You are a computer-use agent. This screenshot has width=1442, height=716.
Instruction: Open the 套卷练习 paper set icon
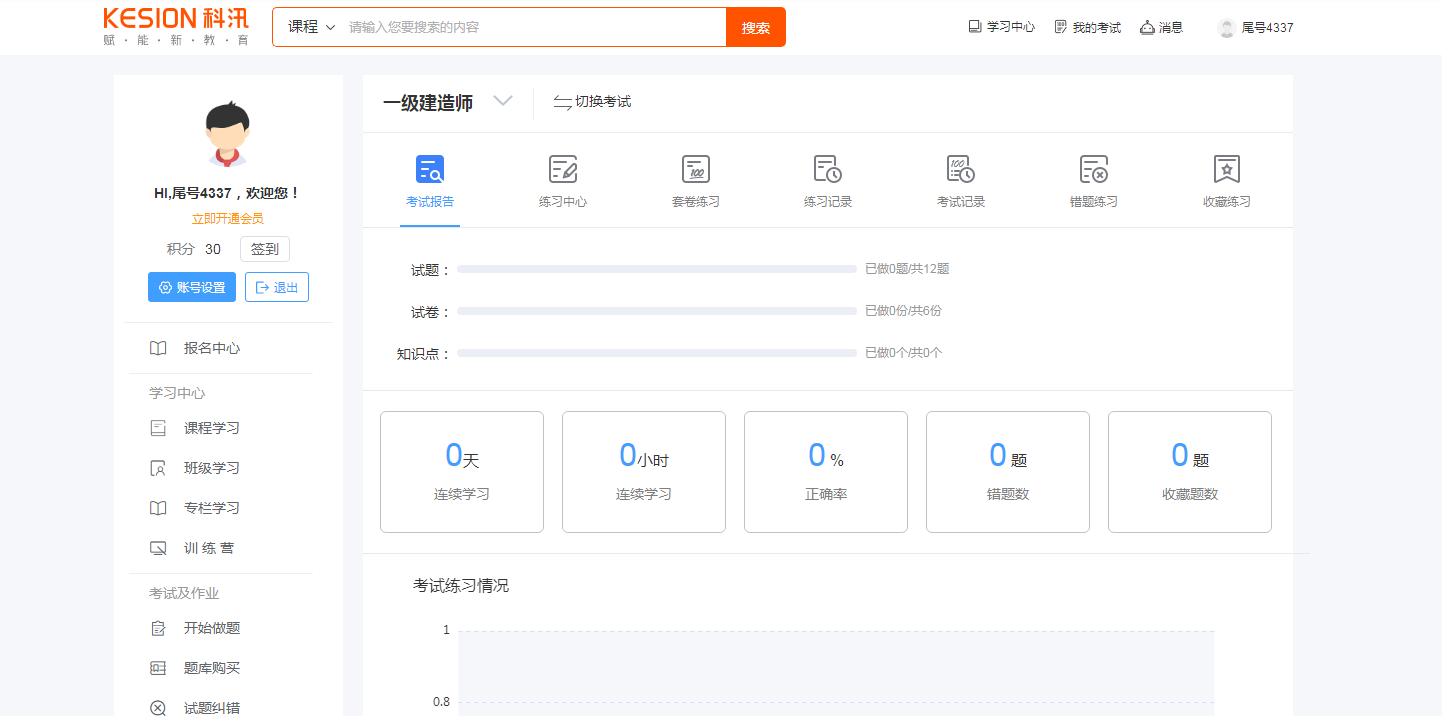pos(695,170)
